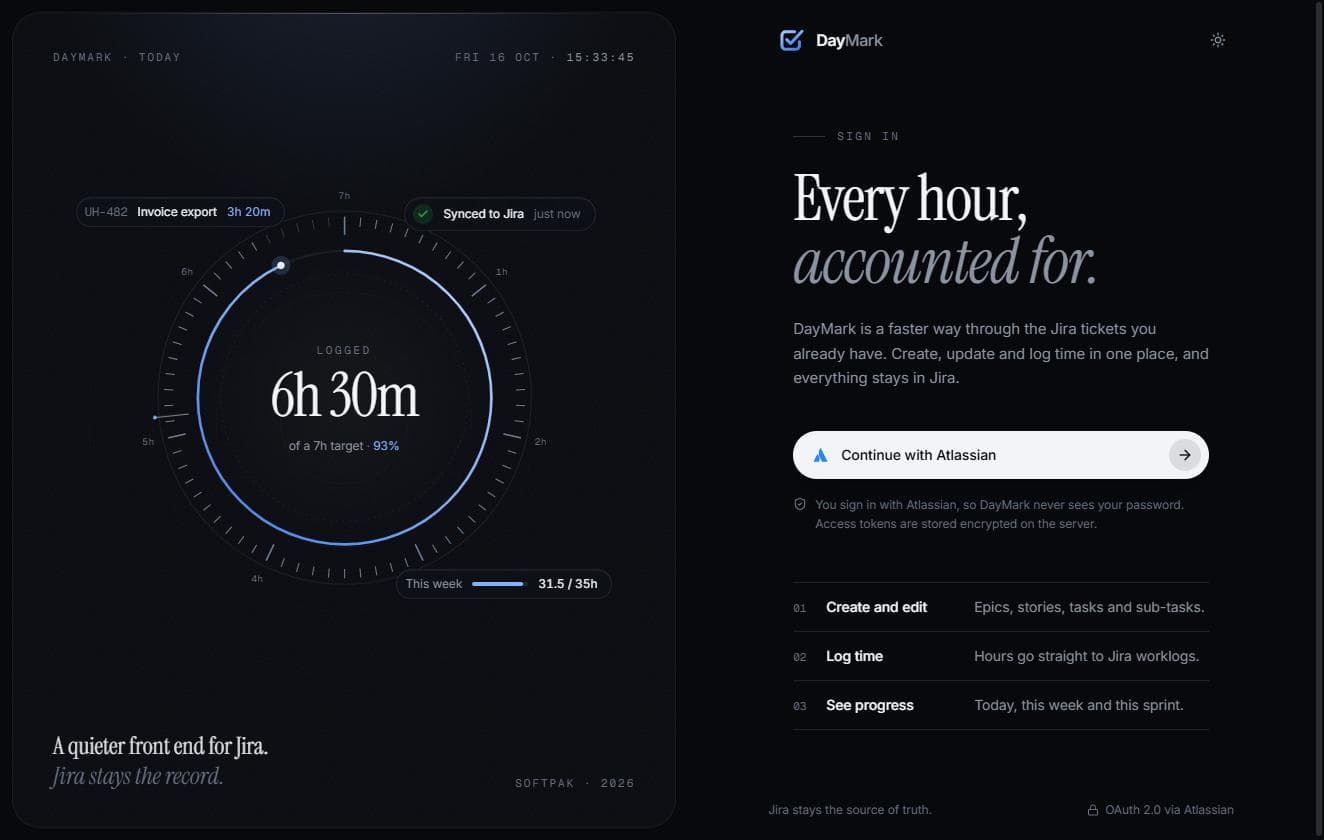1324x840 pixels.
Task: Click the Synced to Jira status chip
Action: coord(500,214)
